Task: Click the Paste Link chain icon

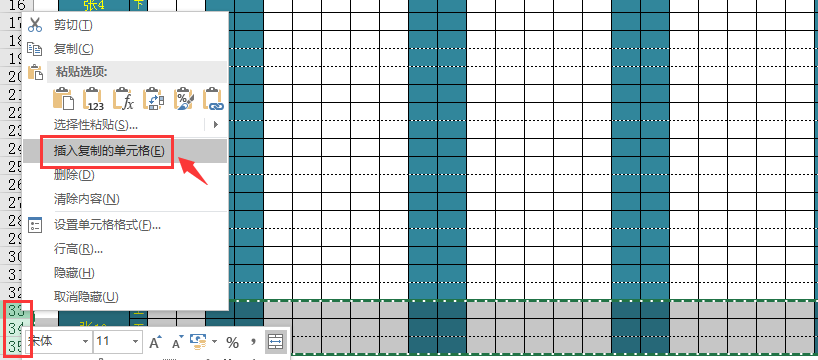Action: (x=213, y=98)
